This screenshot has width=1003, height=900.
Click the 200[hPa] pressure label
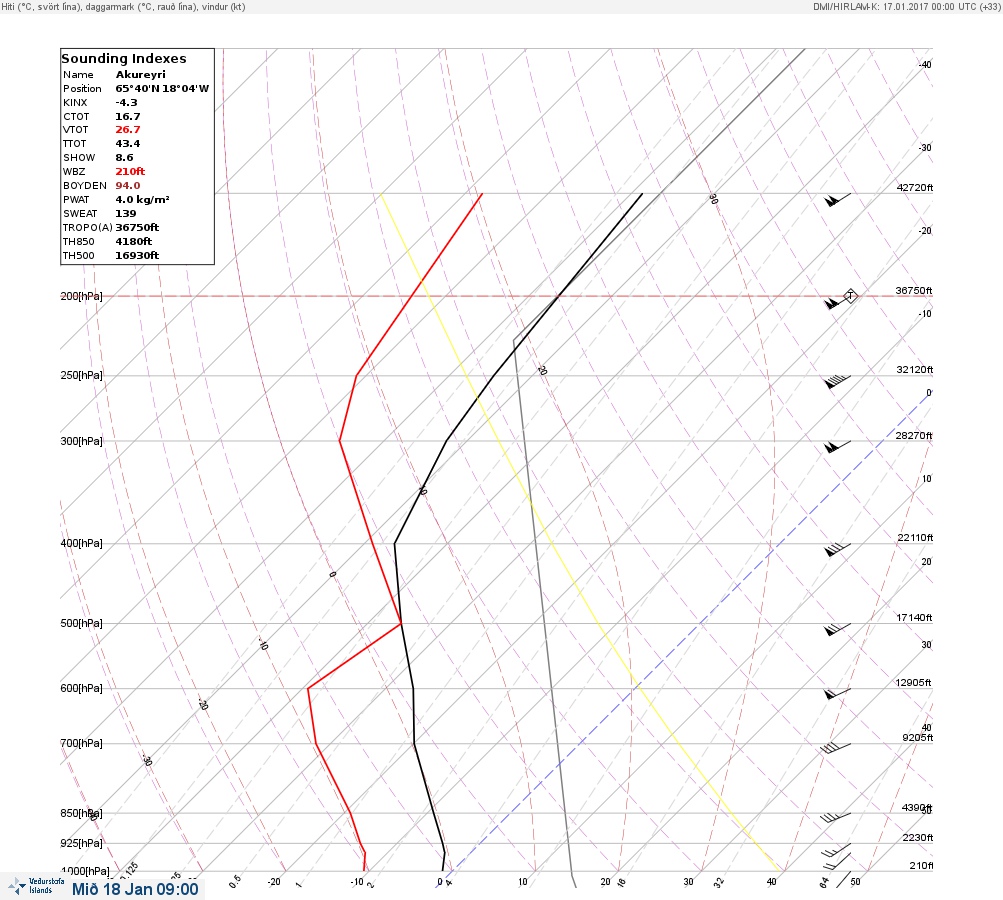coord(81,296)
